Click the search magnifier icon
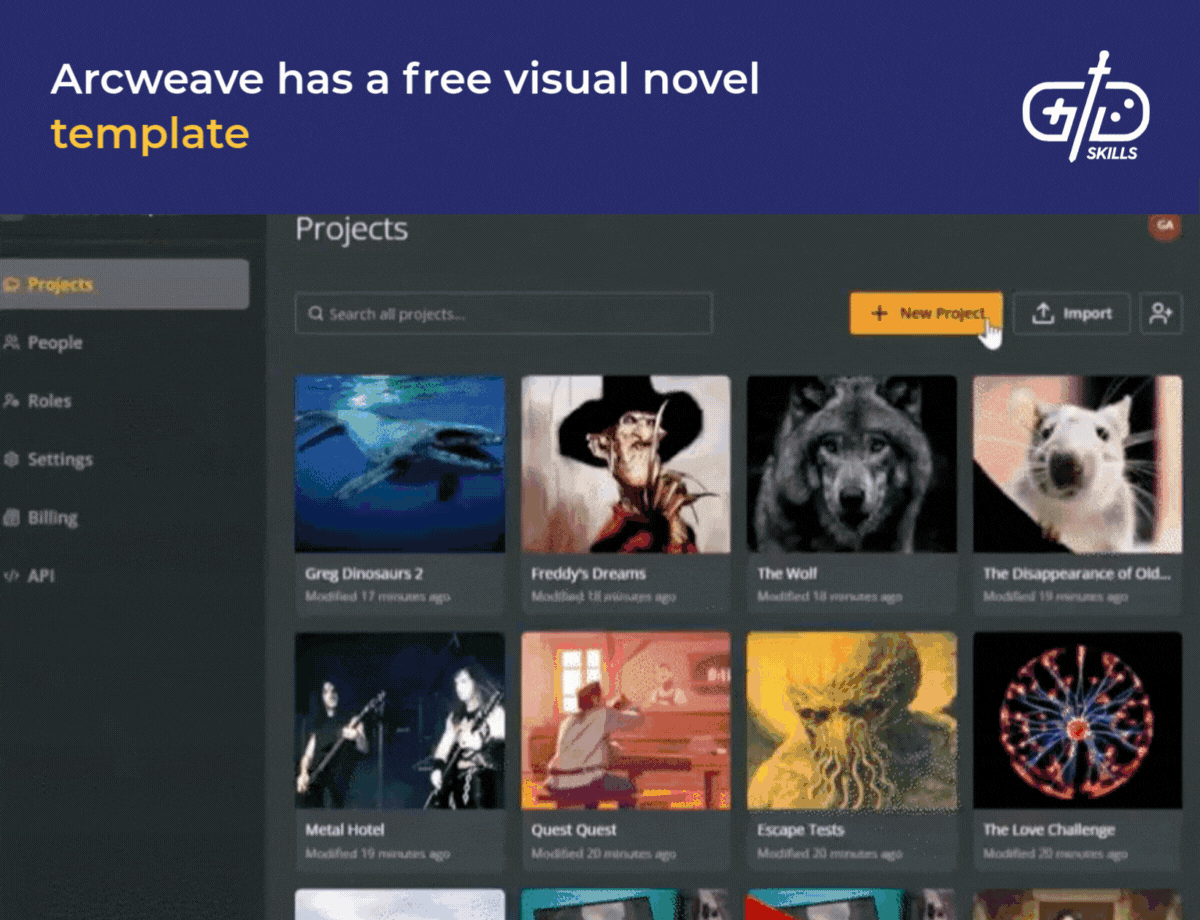This screenshot has width=1200, height=920. [x=314, y=314]
